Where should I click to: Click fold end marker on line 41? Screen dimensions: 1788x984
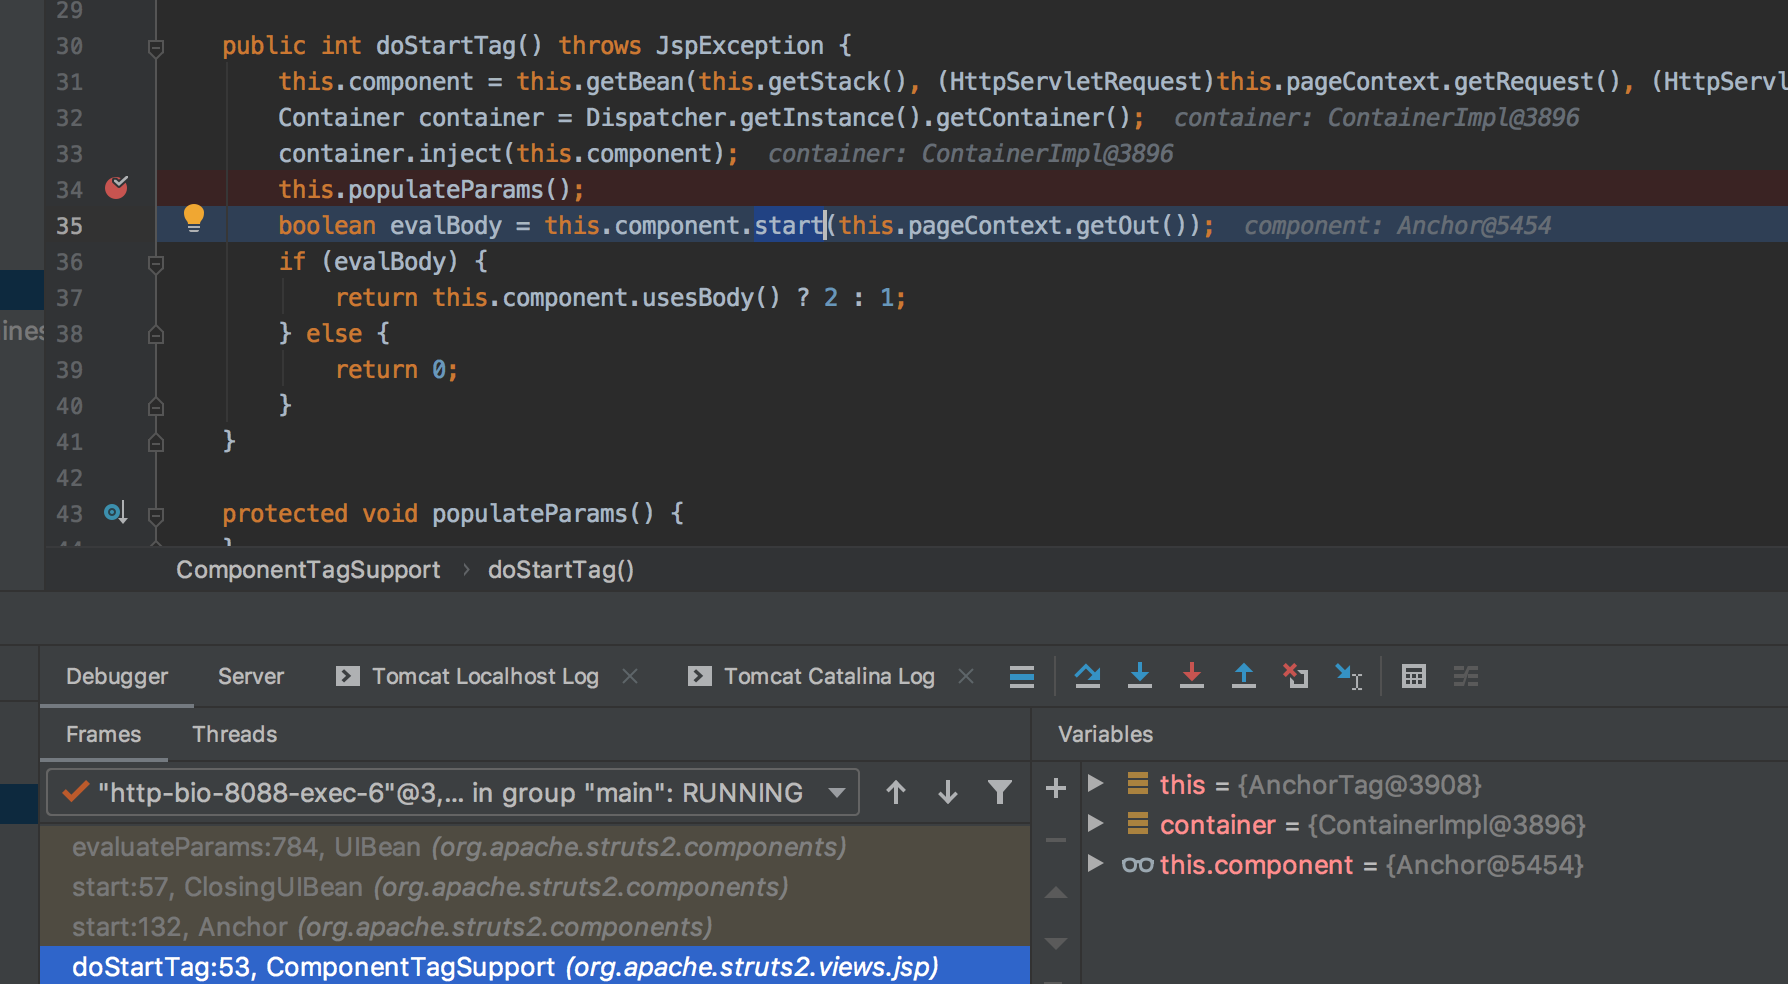click(x=156, y=443)
